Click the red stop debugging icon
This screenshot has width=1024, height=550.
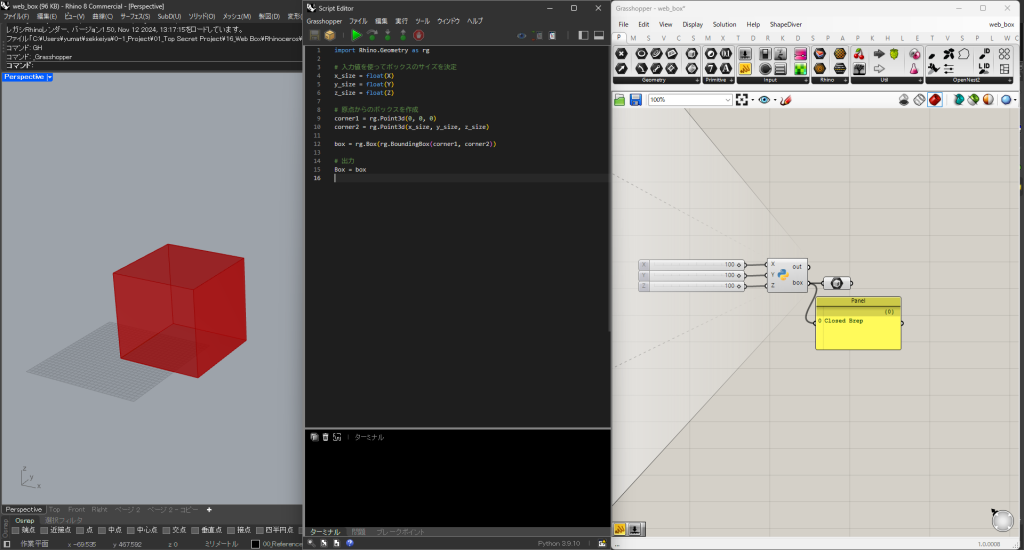(x=418, y=35)
